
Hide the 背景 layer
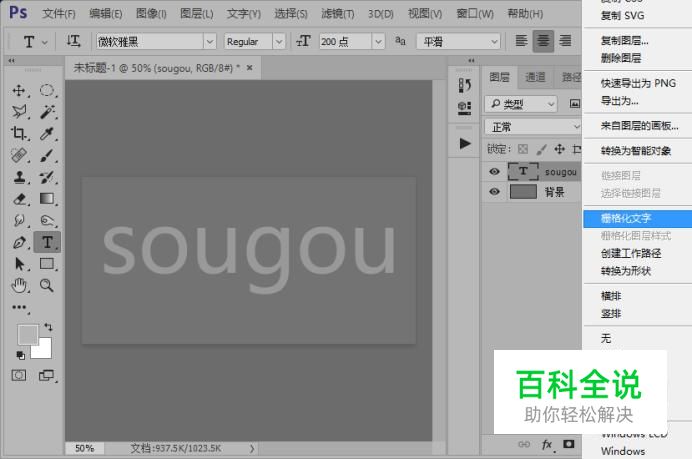(x=494, y=192)
